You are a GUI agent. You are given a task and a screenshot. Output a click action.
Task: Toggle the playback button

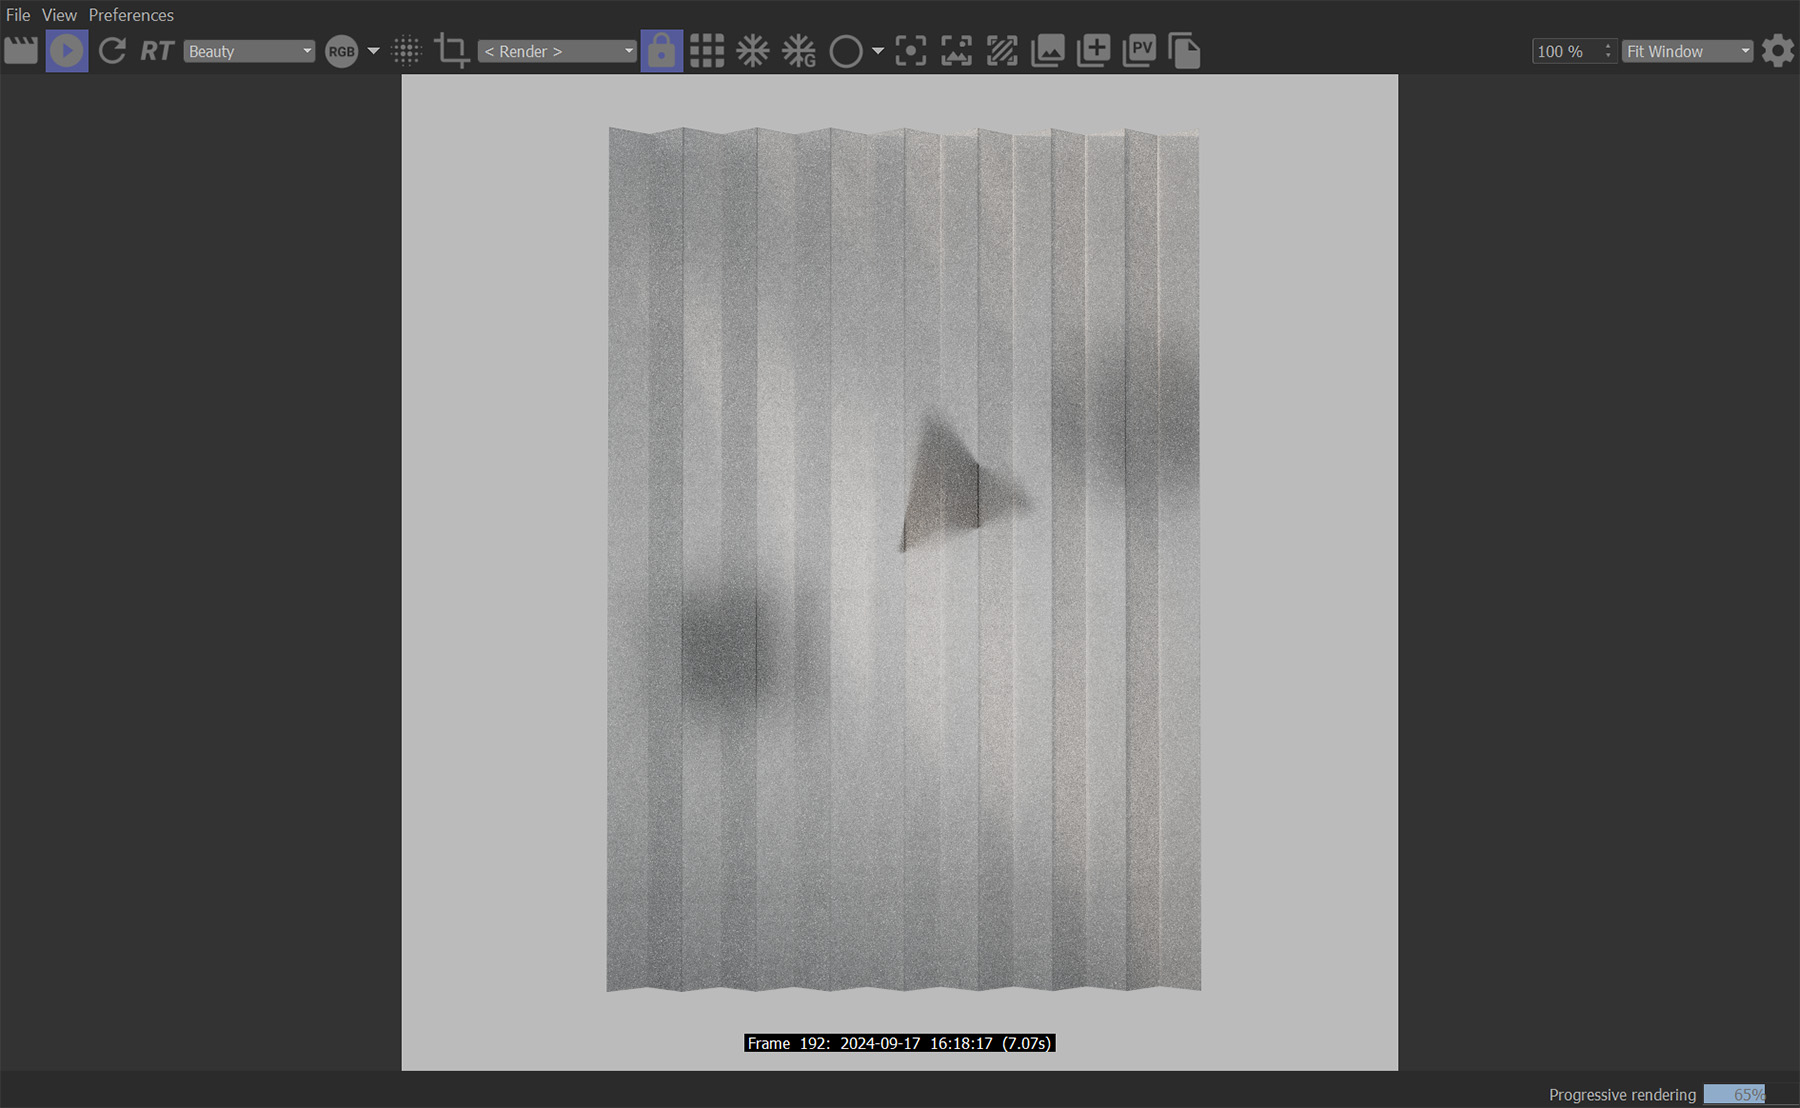[67, 50]
